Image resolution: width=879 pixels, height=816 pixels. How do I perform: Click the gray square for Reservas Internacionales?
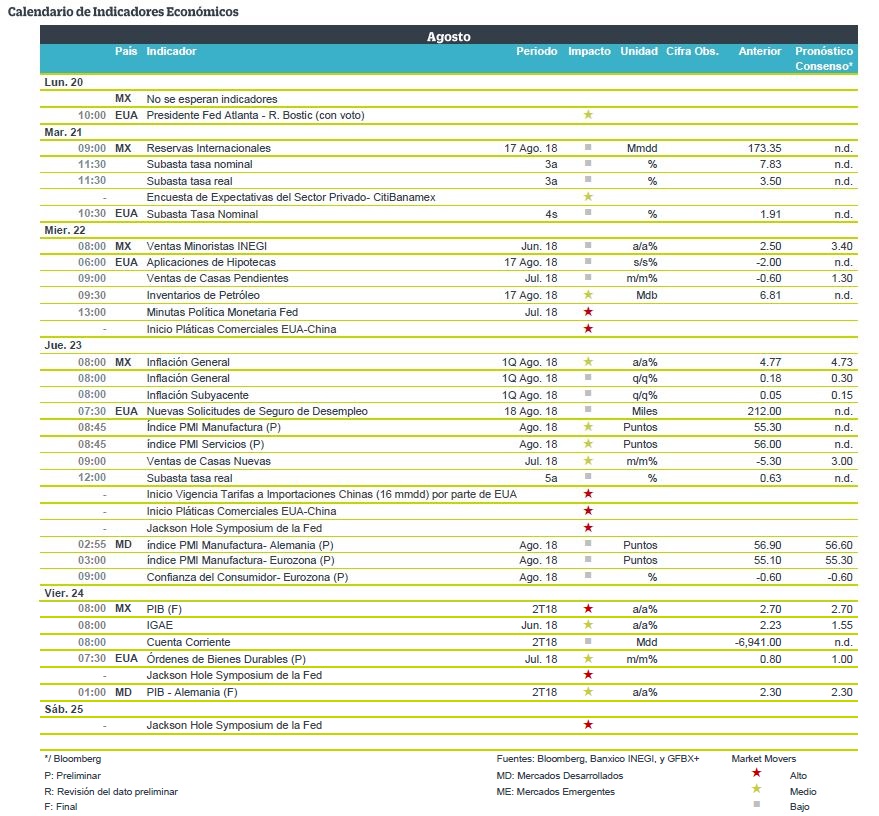588,147
